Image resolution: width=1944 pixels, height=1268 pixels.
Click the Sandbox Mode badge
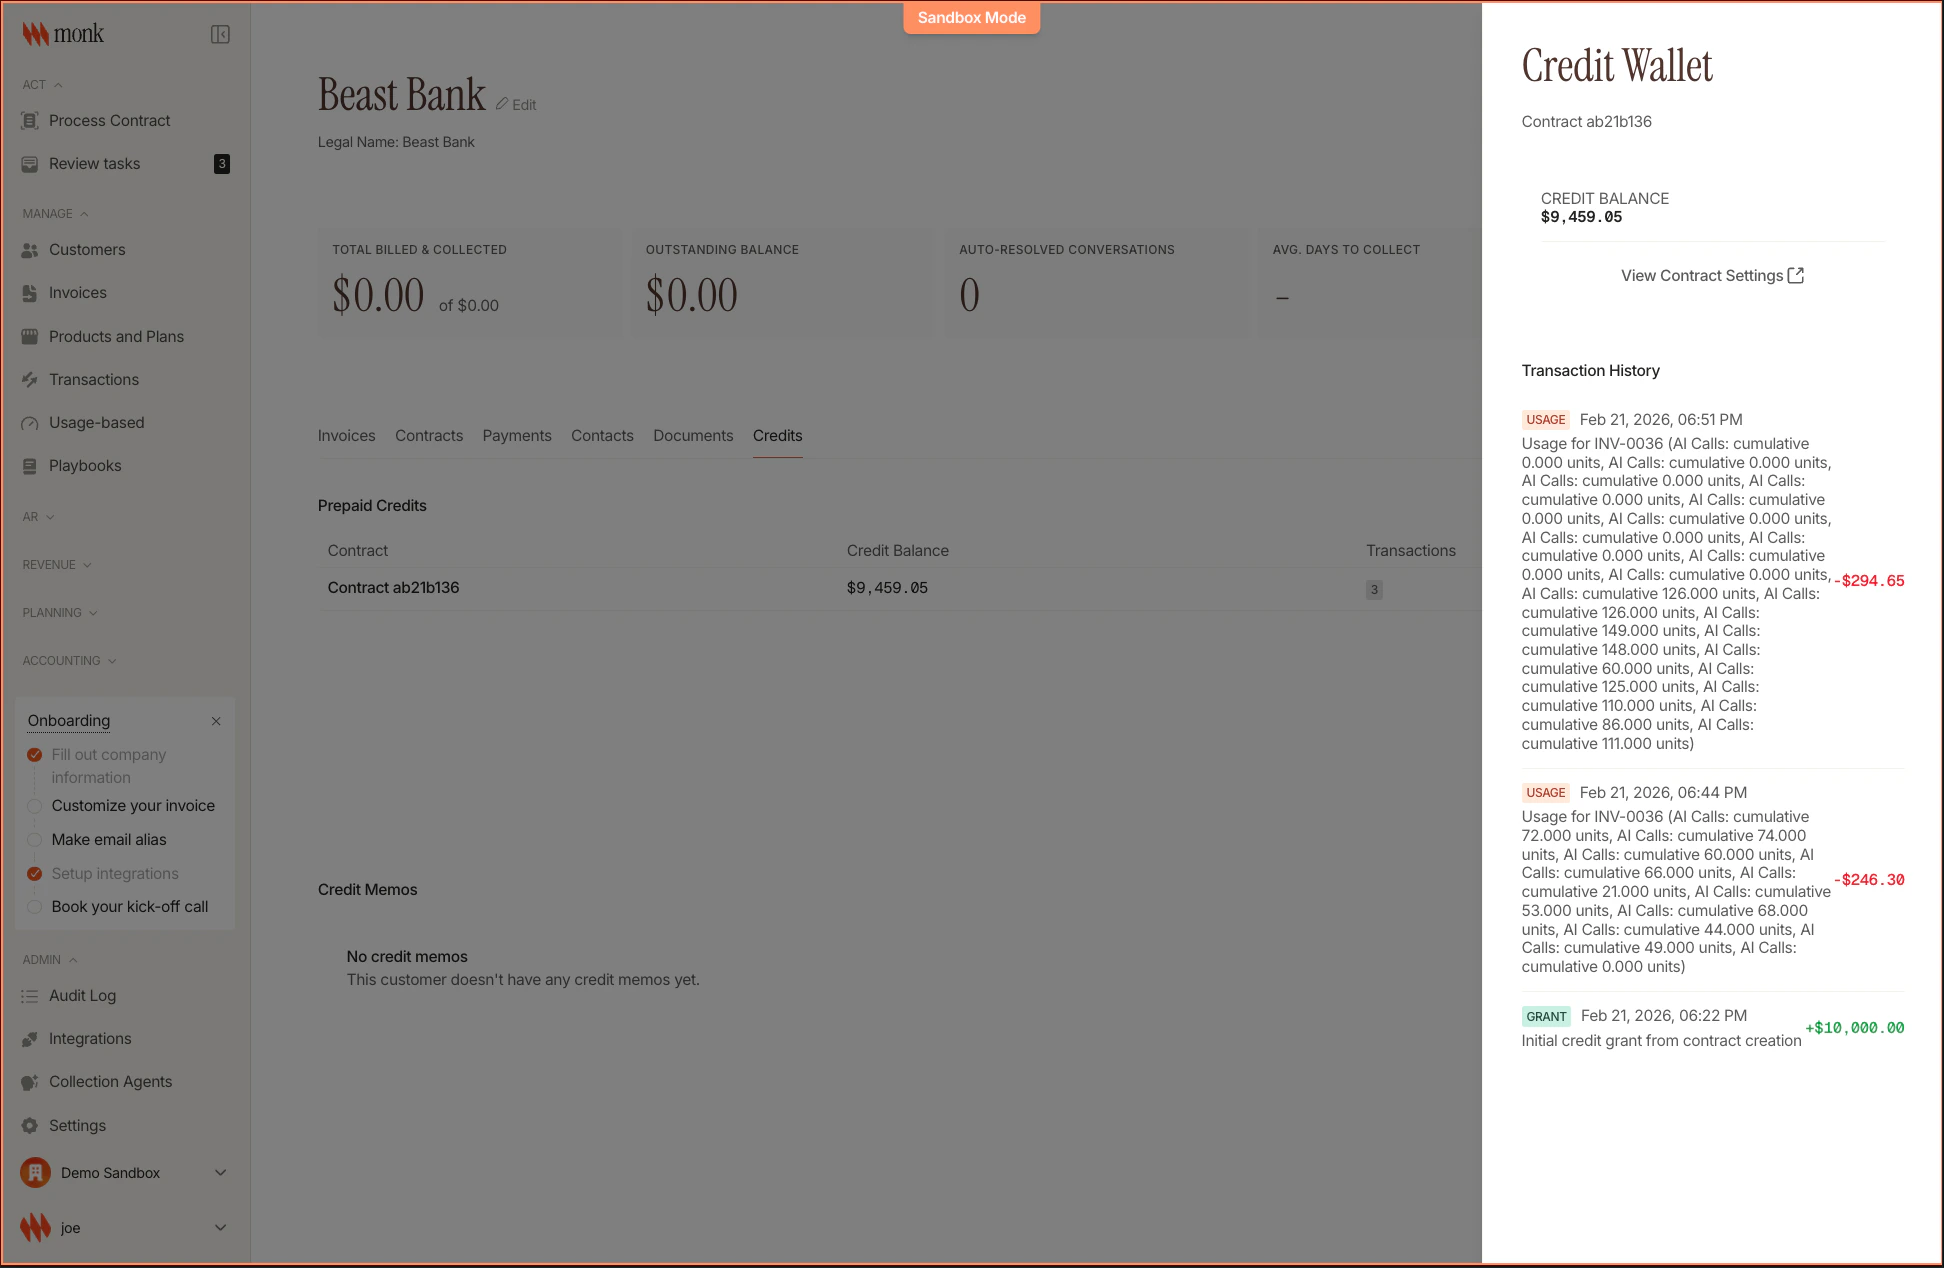pyautogui.click(x=972, y=18)
